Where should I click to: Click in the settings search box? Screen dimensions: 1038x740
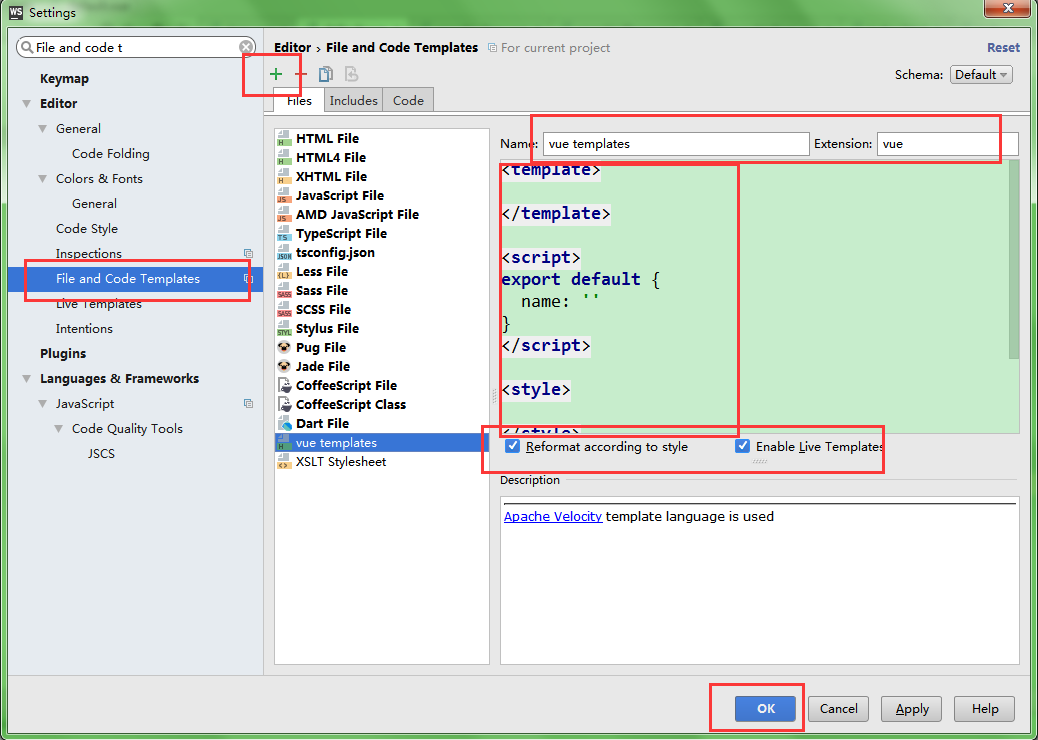click(136, 48)
